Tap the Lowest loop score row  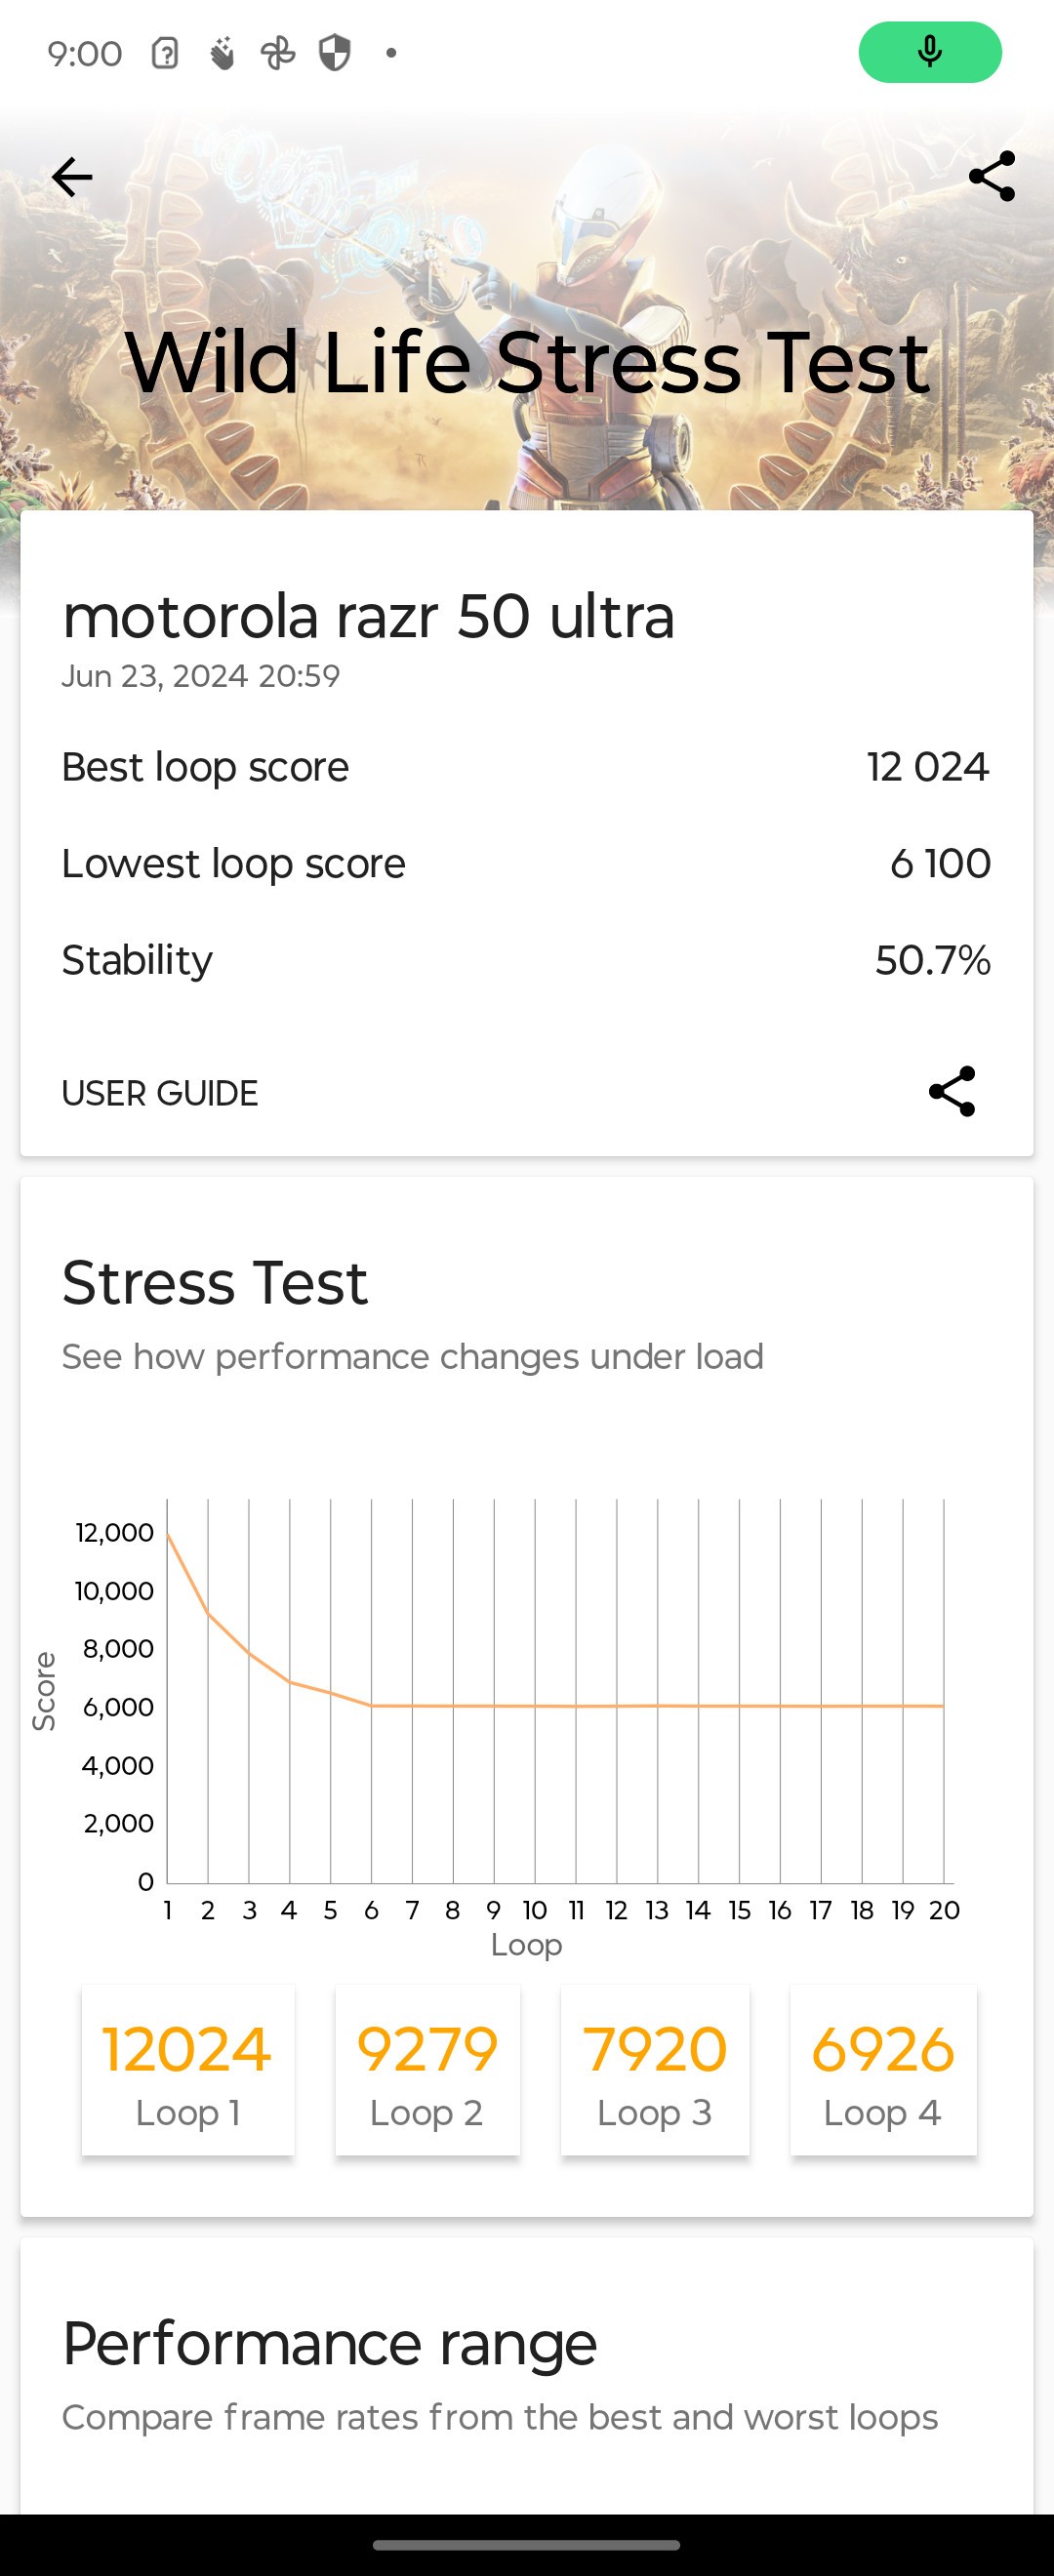[526, 863]
